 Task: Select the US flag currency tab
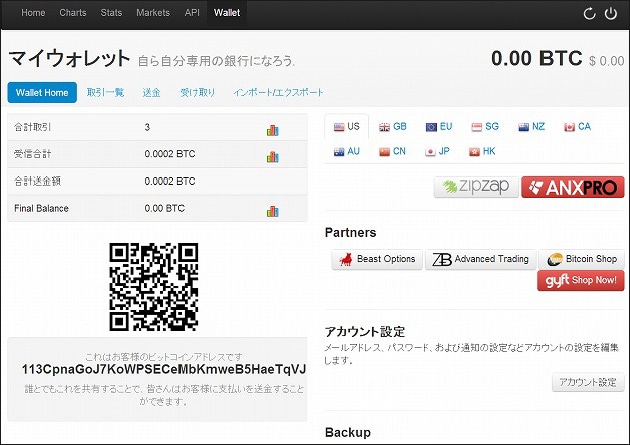point(346,127)
